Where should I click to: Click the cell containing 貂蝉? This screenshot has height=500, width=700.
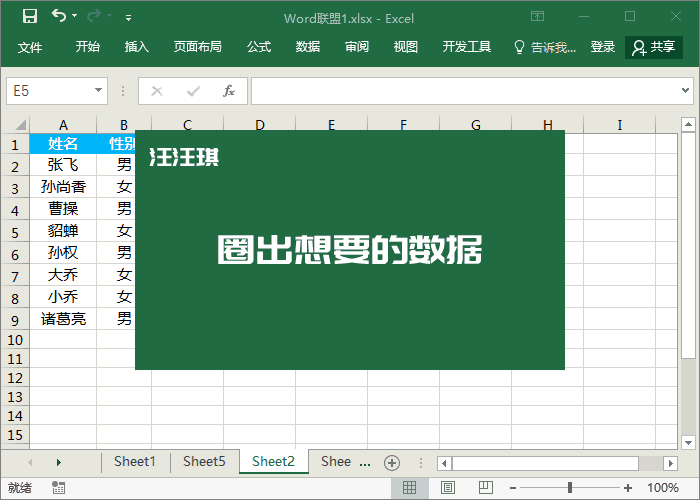[x=63, y=231]
